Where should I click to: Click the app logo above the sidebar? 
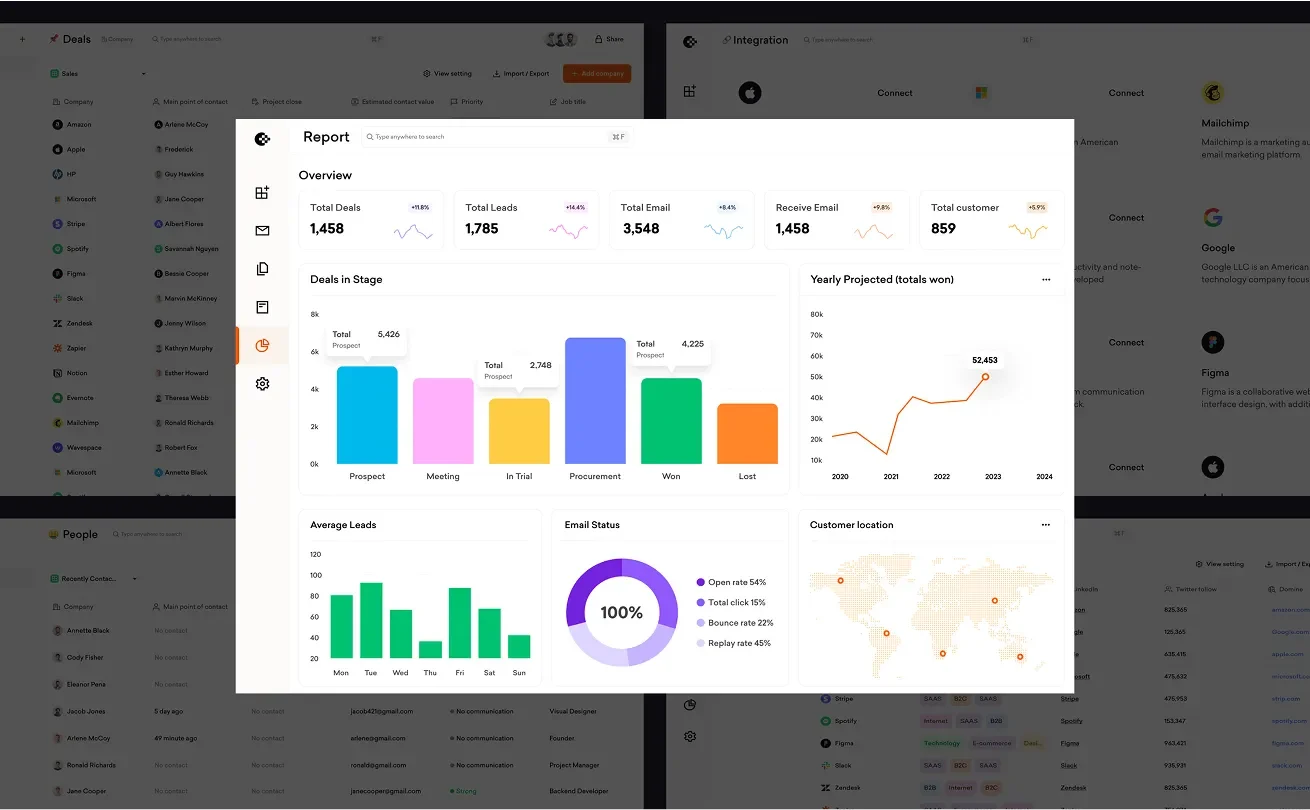point(262,139)
